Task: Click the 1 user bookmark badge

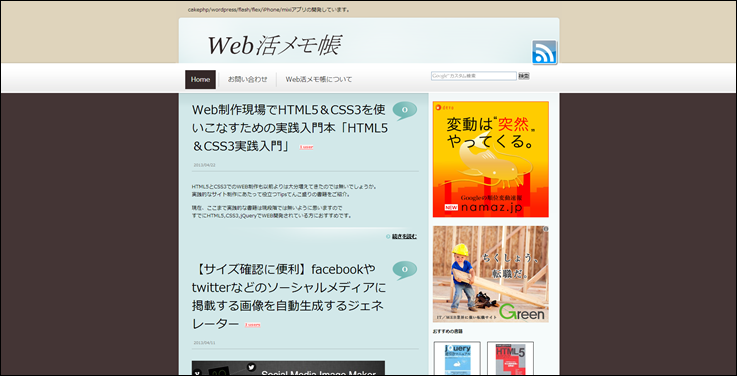Action: 306,147
